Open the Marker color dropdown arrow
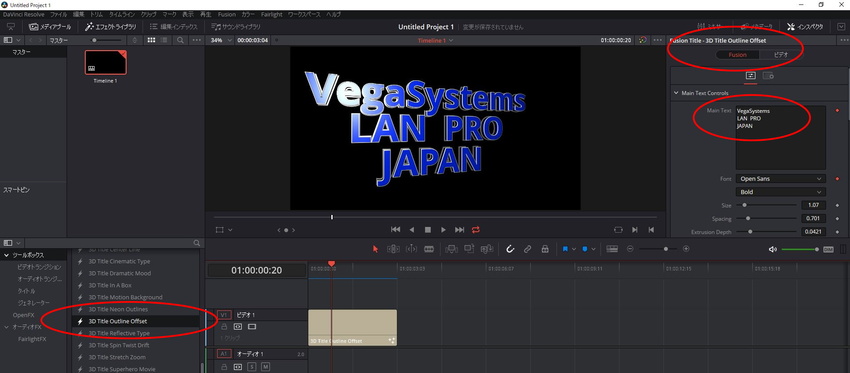Screen dimensions: 850x373 (594, 249)
